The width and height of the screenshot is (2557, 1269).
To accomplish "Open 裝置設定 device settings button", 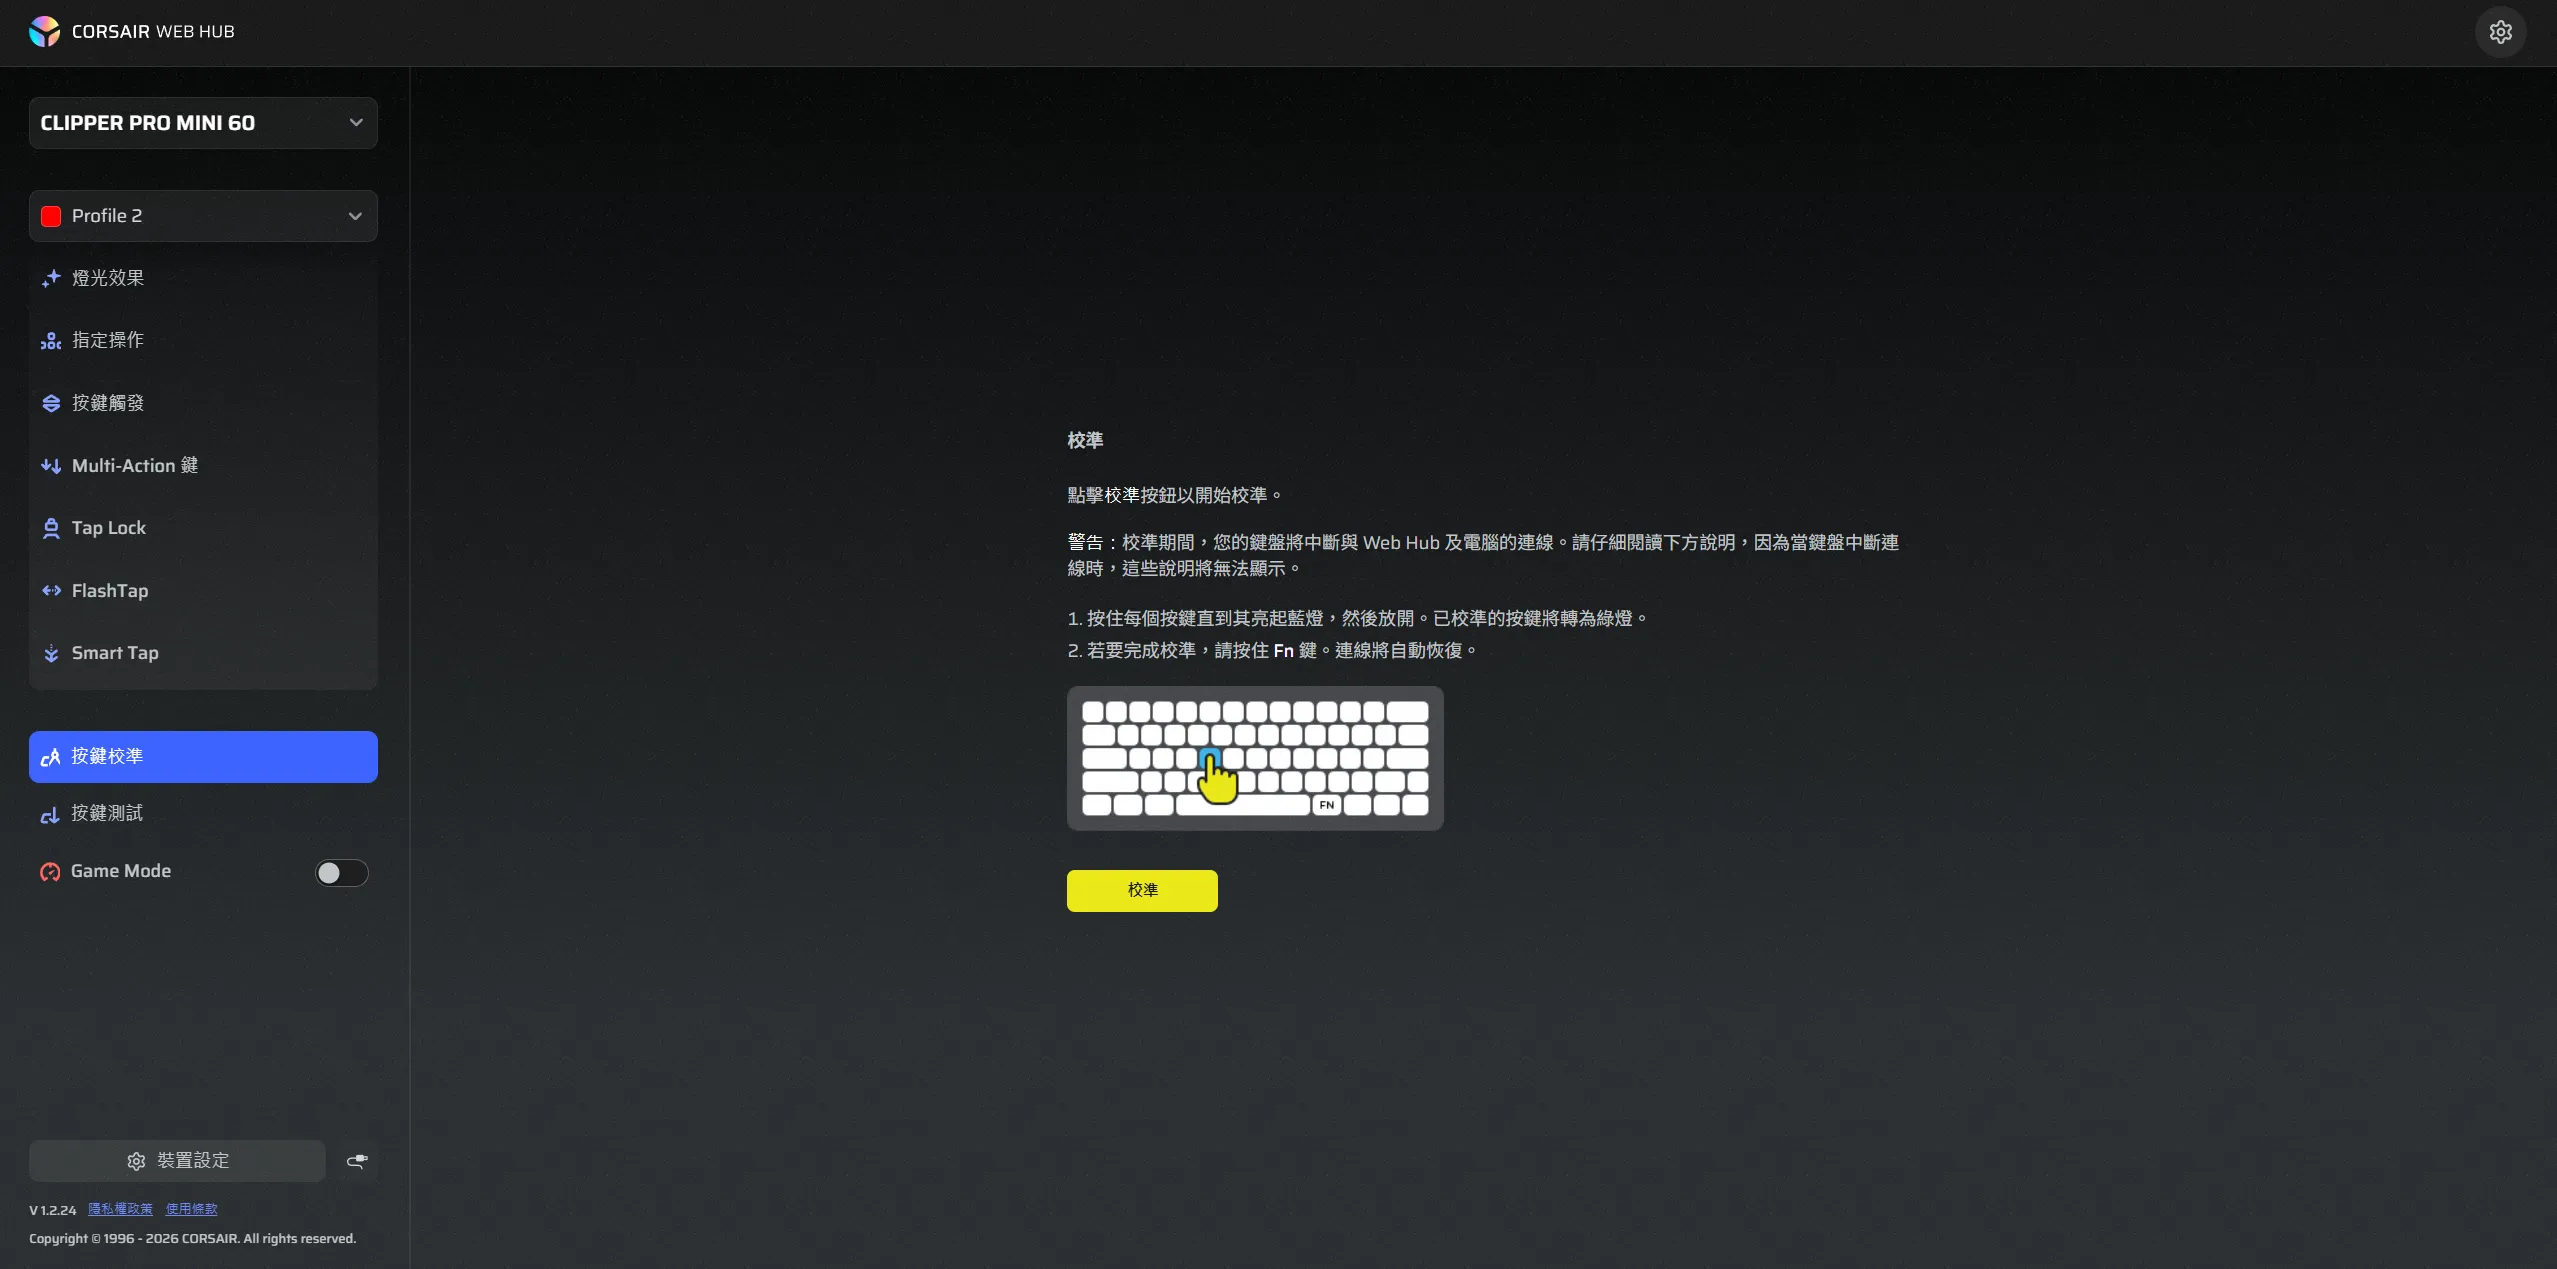I will point(177,1161).
